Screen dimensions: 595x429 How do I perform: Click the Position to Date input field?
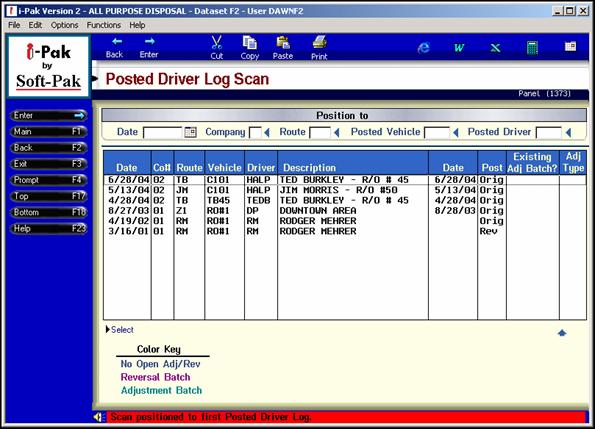pyautogui.click(x=163, y=132)
